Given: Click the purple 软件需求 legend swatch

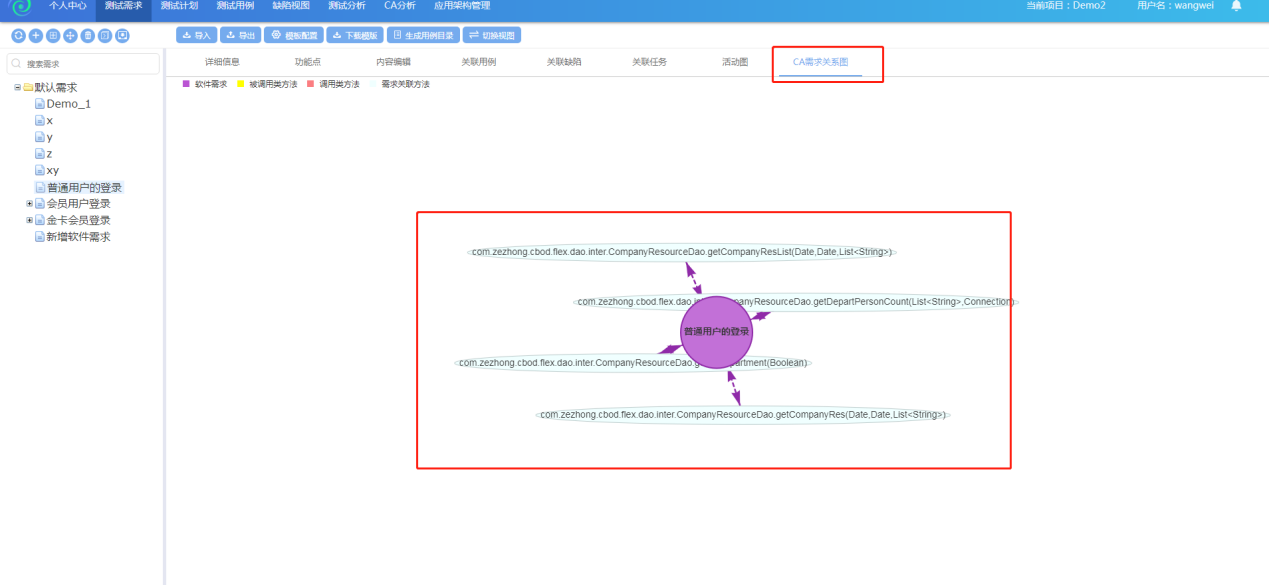Looking at the screenshot, I should pos(186,84).
